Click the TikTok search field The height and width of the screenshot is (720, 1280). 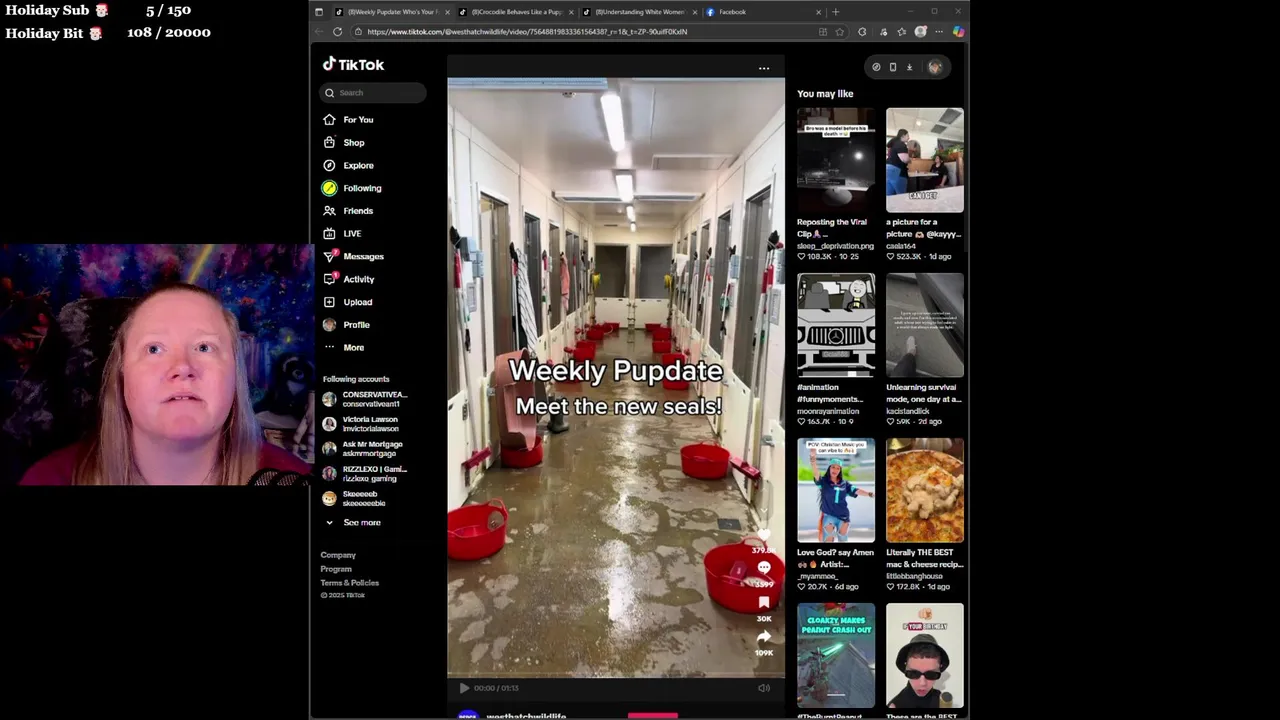(x=374, y=93)
